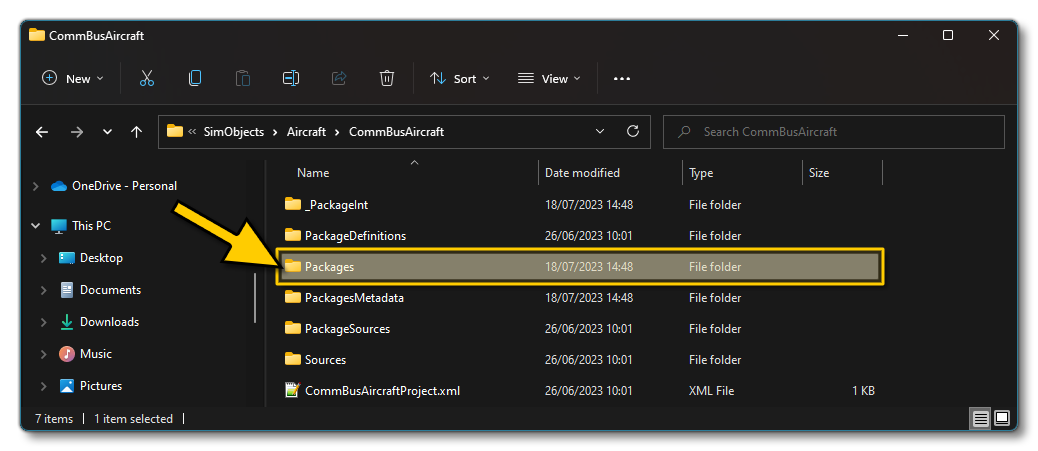Switch to large thumbnails view toggle
Viewport: 1038px width, 451px height.
(1002, 418)
